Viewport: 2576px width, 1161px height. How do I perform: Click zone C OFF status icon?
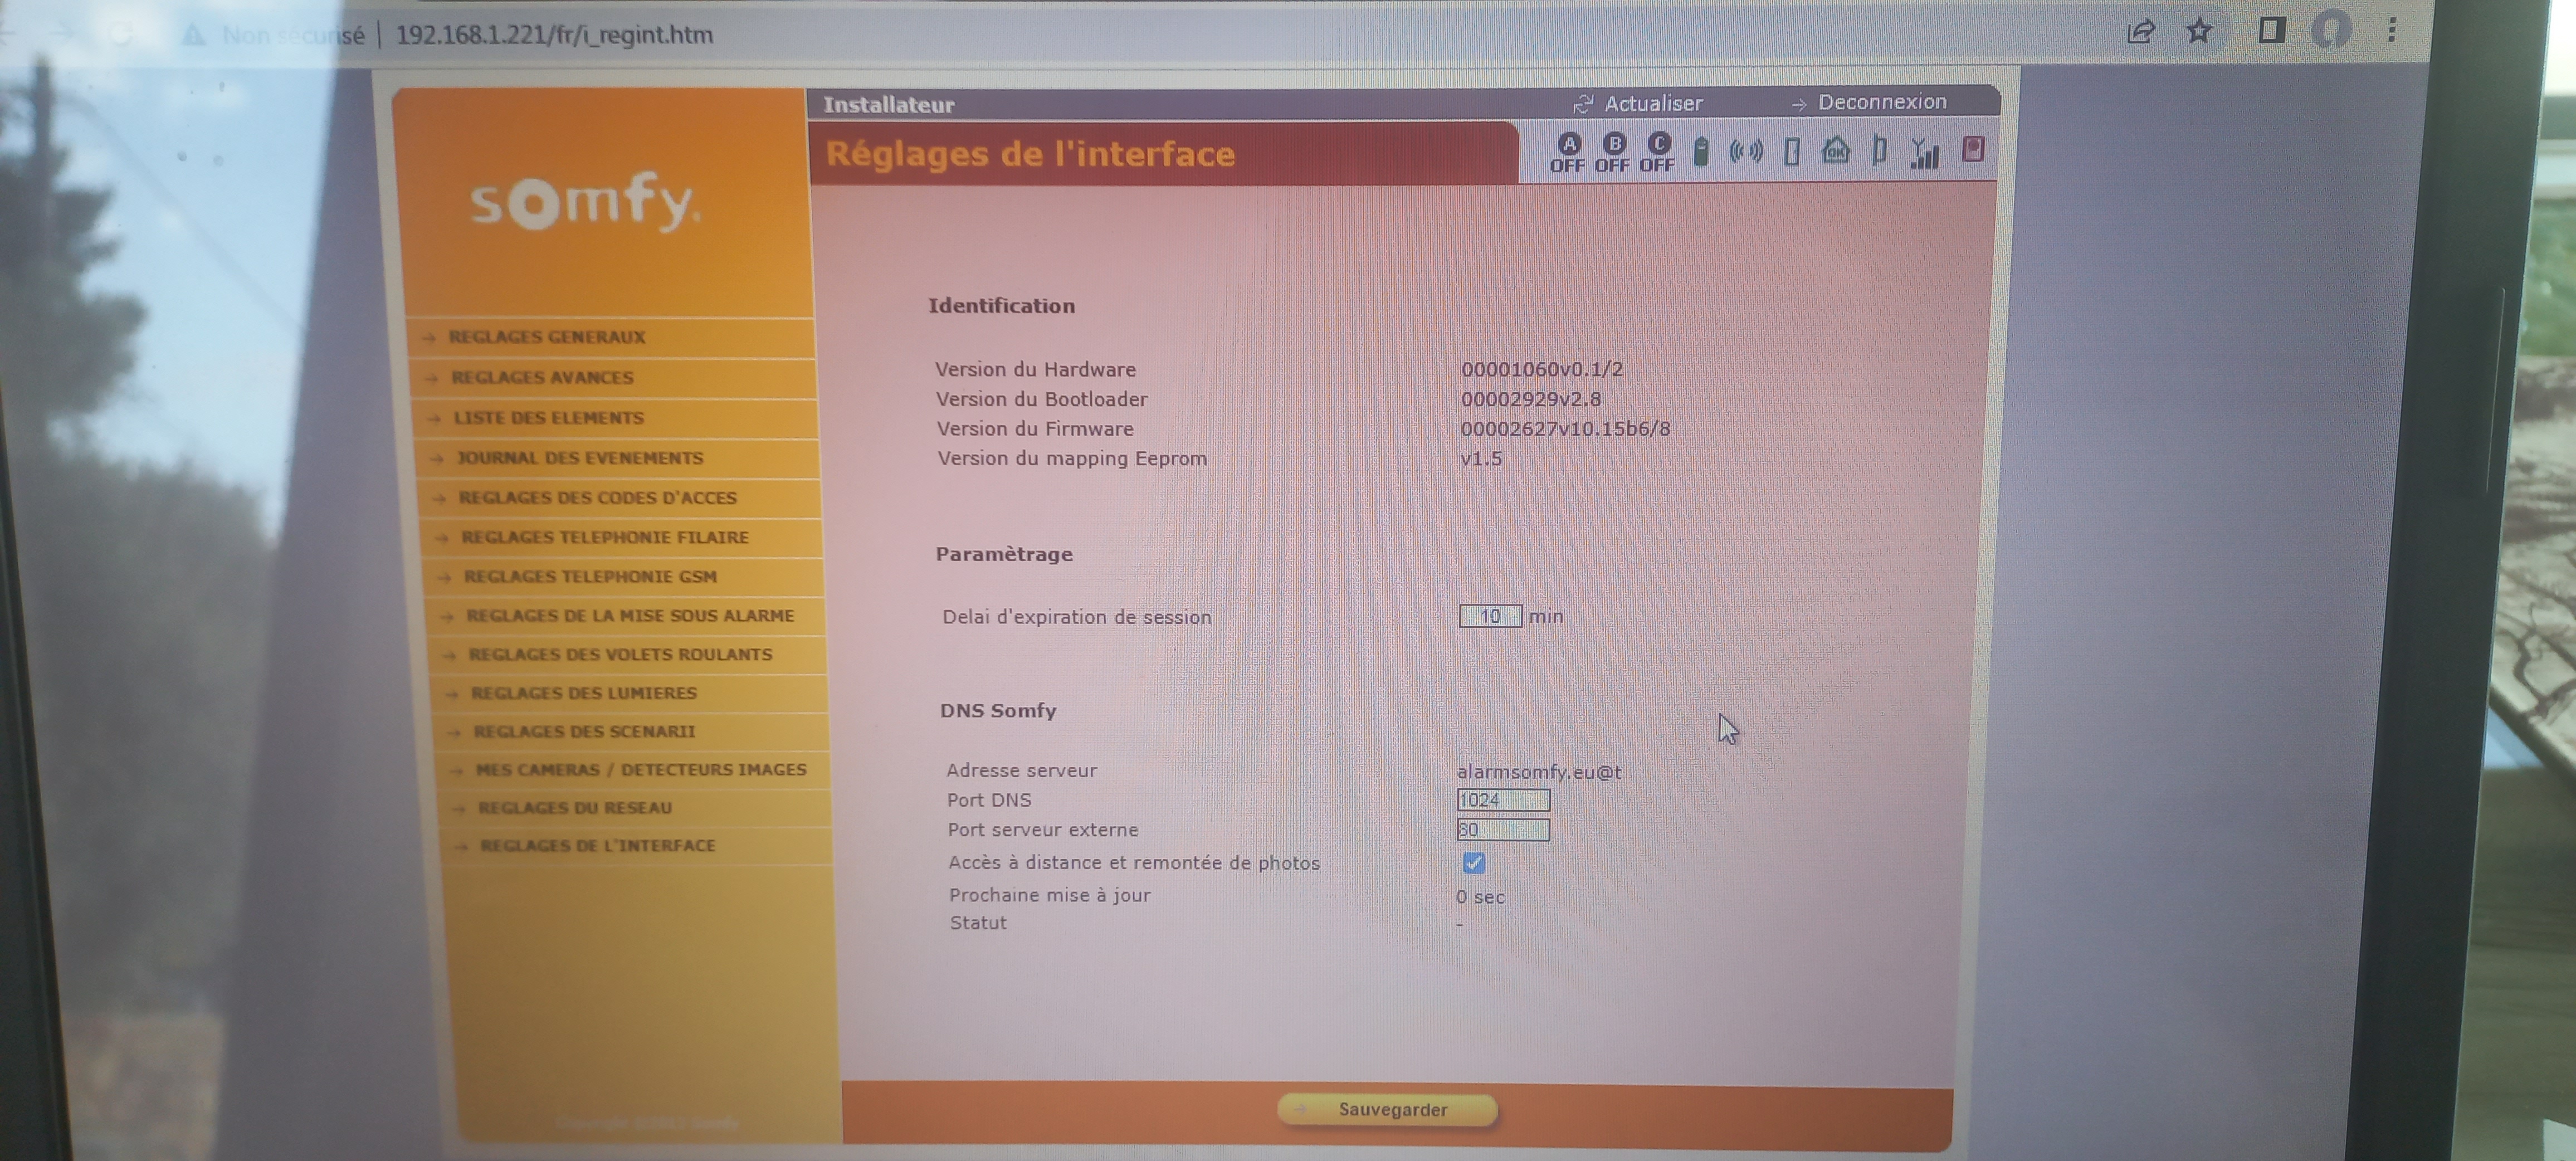pos(1657,152)
